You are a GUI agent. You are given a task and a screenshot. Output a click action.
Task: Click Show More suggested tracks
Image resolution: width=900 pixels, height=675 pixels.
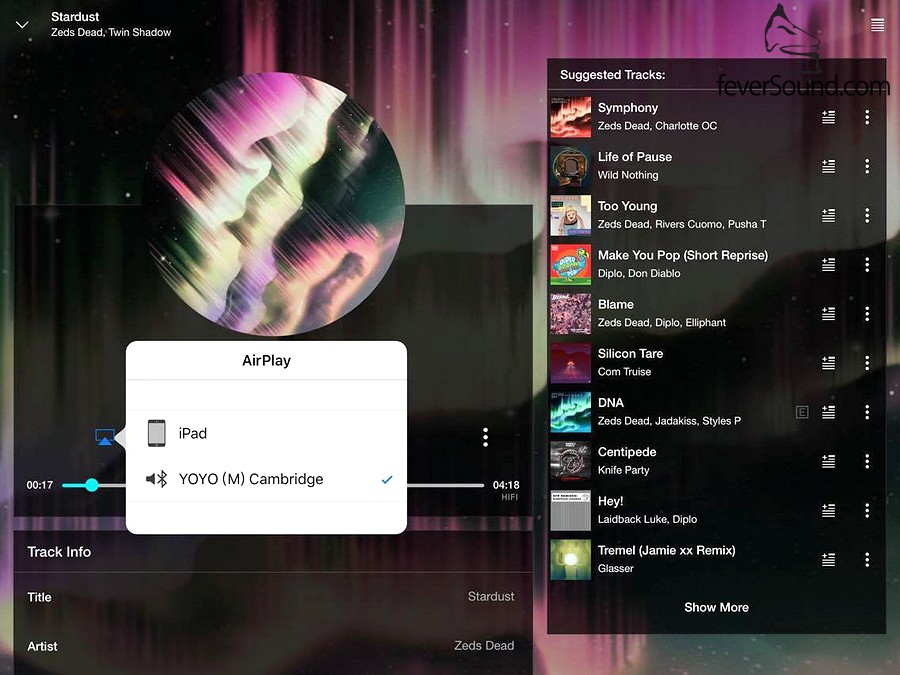716,607
